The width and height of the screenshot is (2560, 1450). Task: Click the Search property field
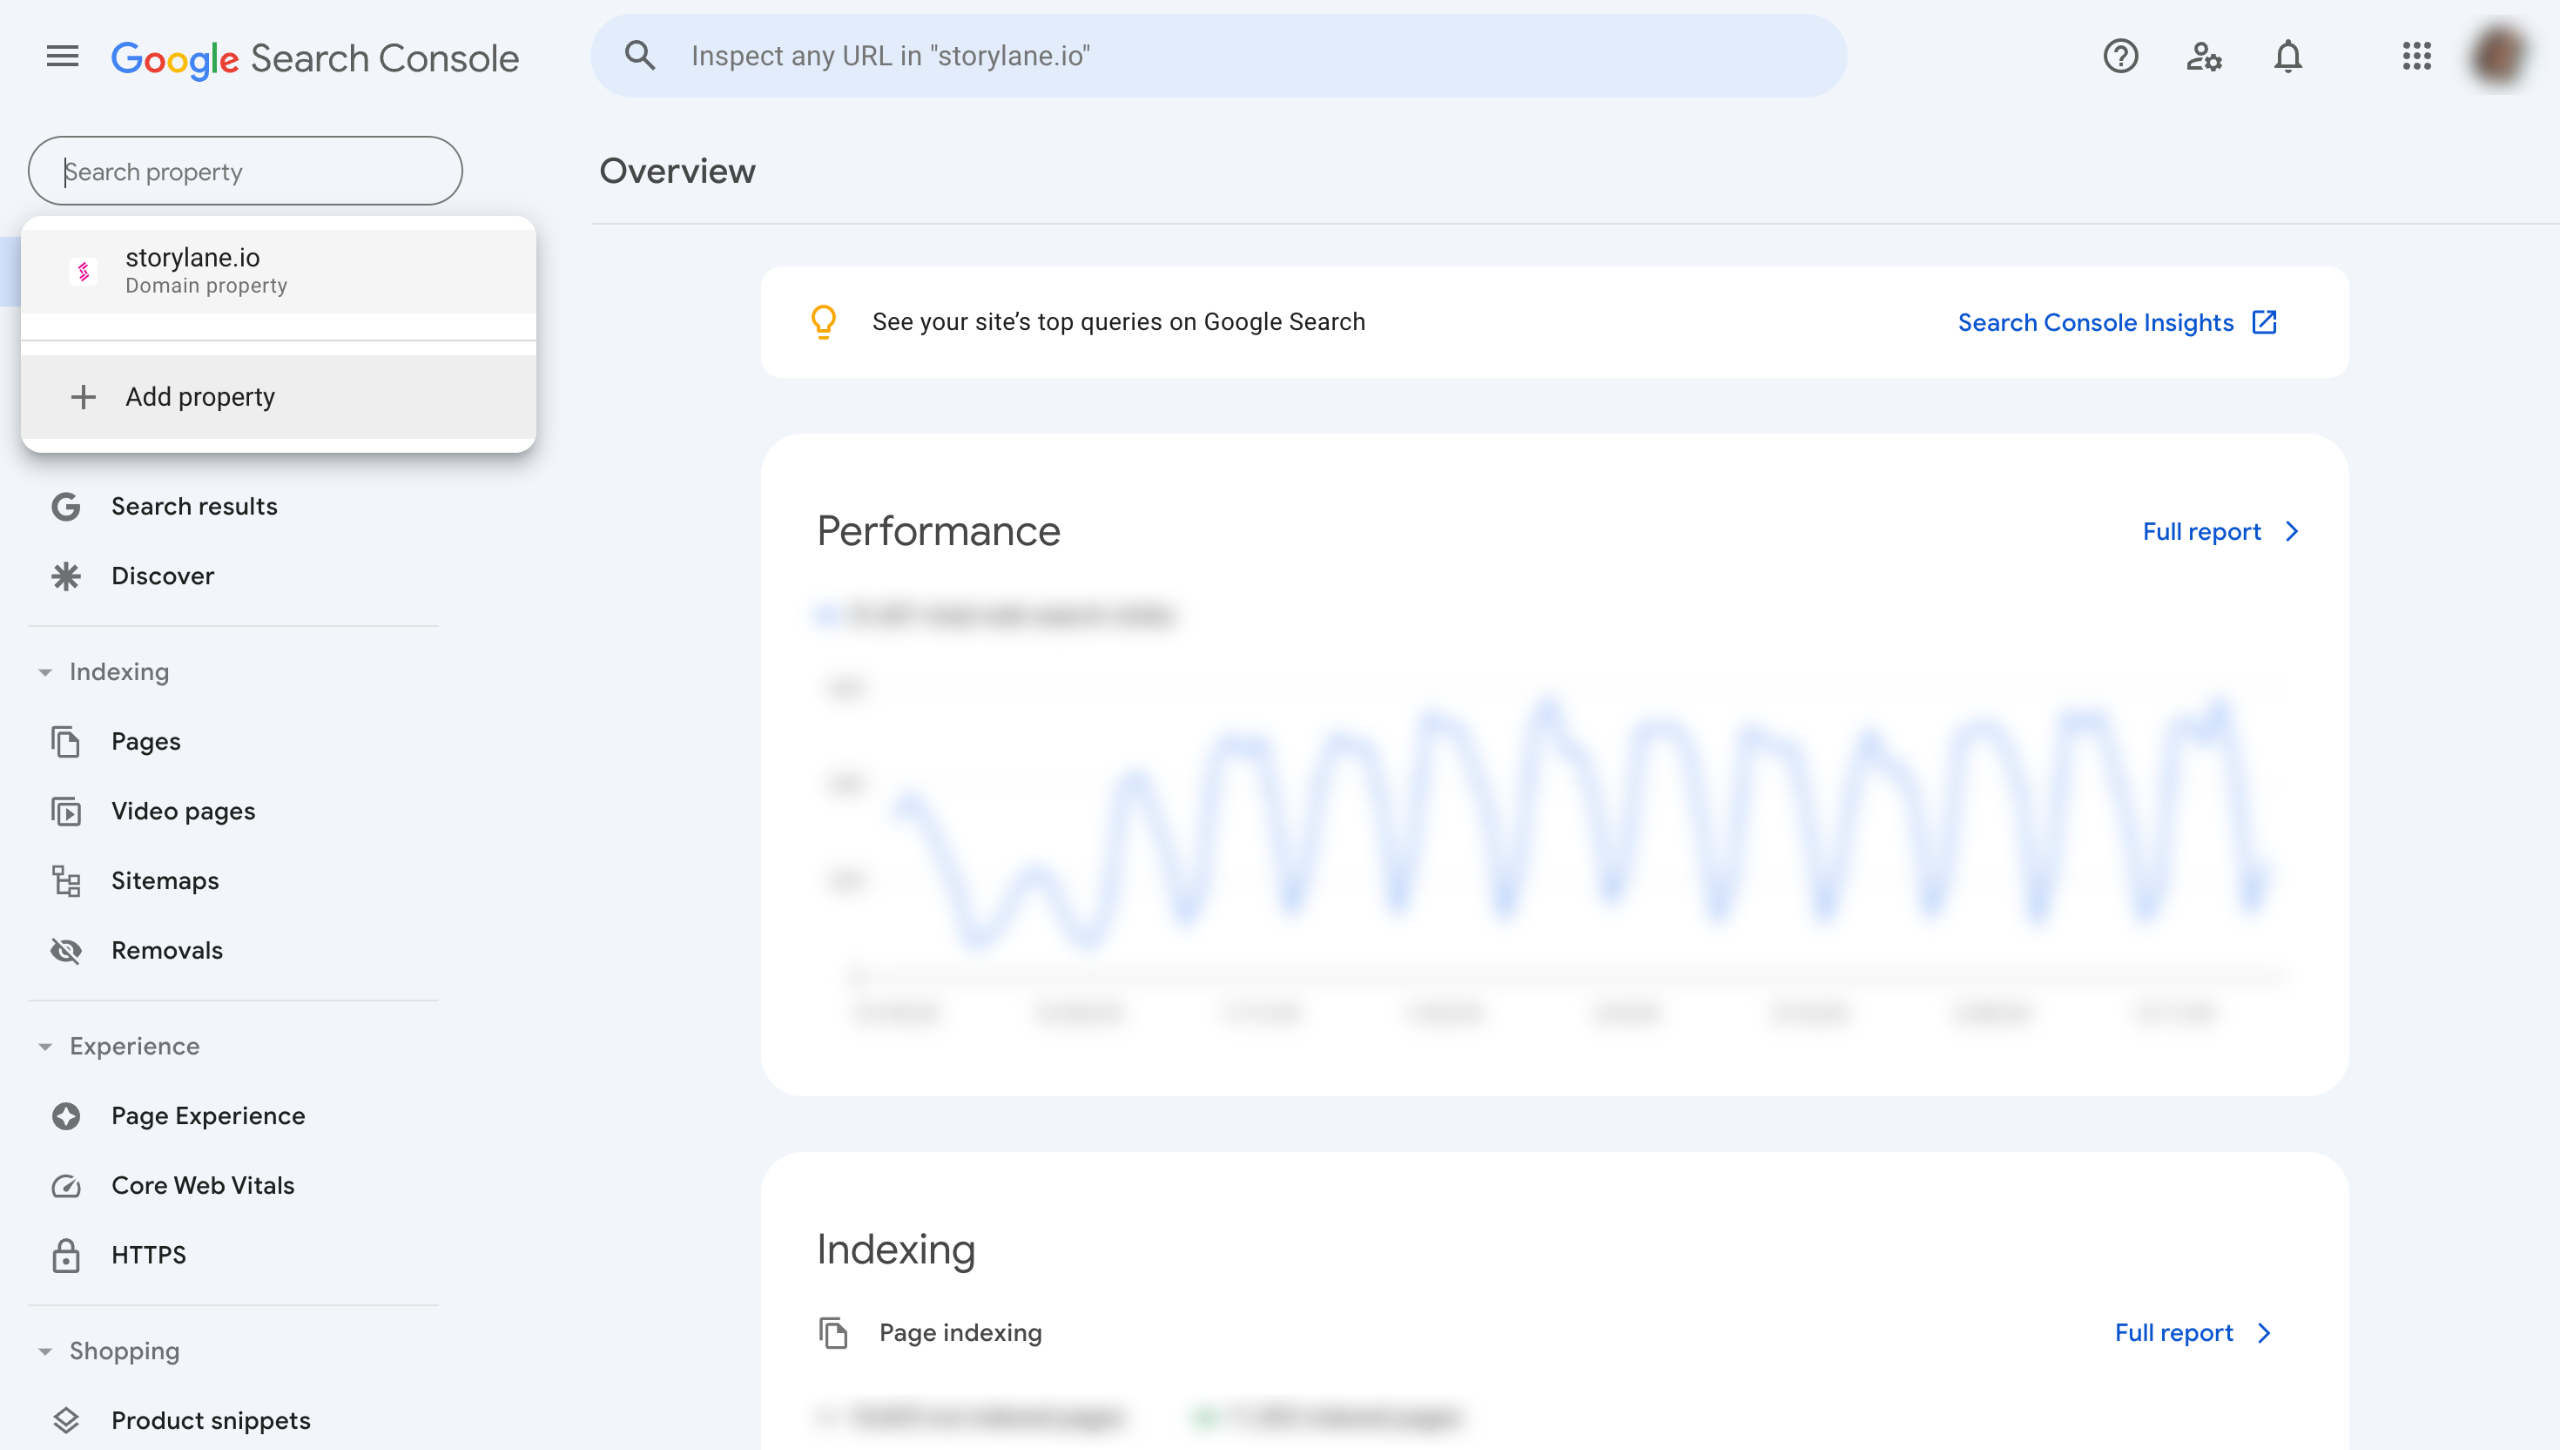click(246, 172)
